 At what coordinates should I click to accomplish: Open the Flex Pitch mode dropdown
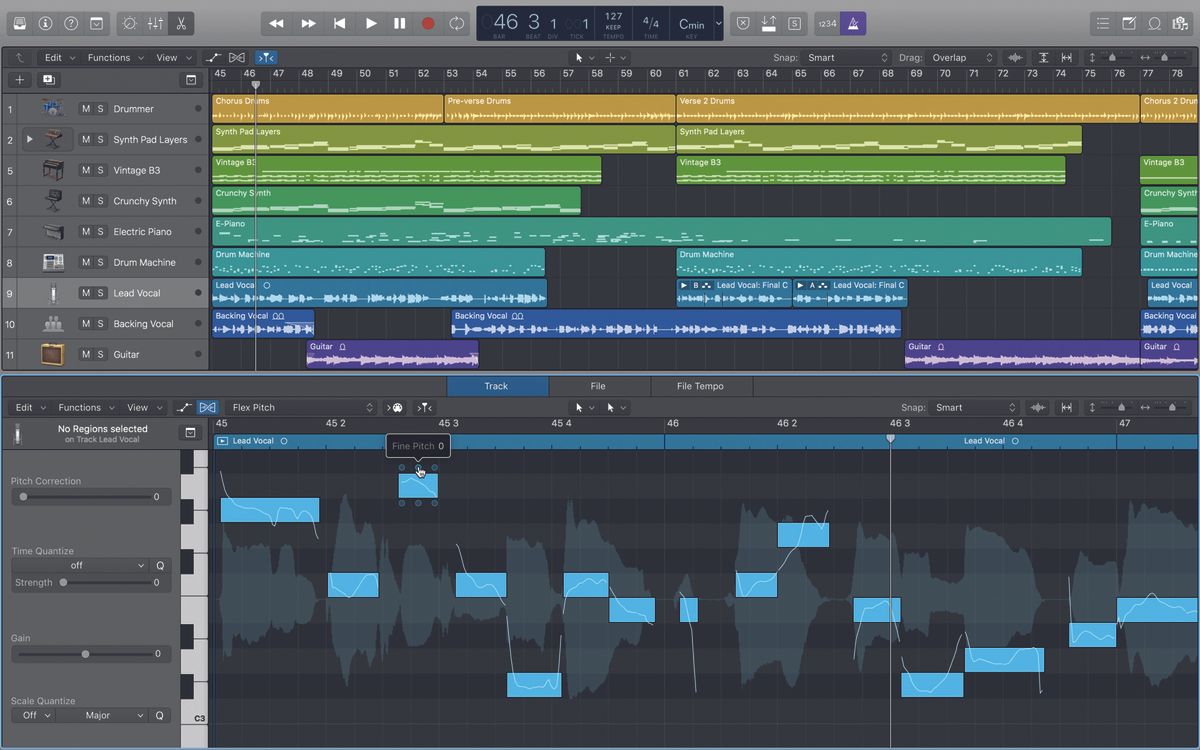pyautogui.click(x=300, y=407)
